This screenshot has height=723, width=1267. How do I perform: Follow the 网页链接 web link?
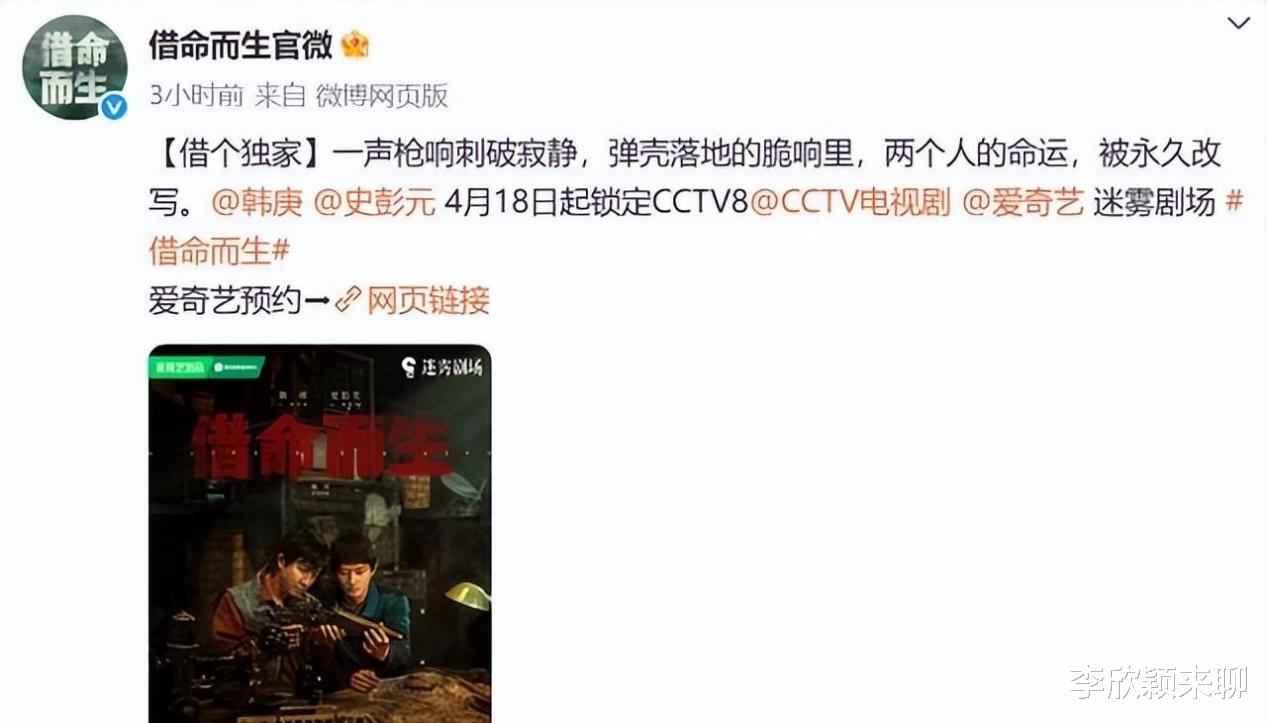pyautogui.click(x=429, y=300)
